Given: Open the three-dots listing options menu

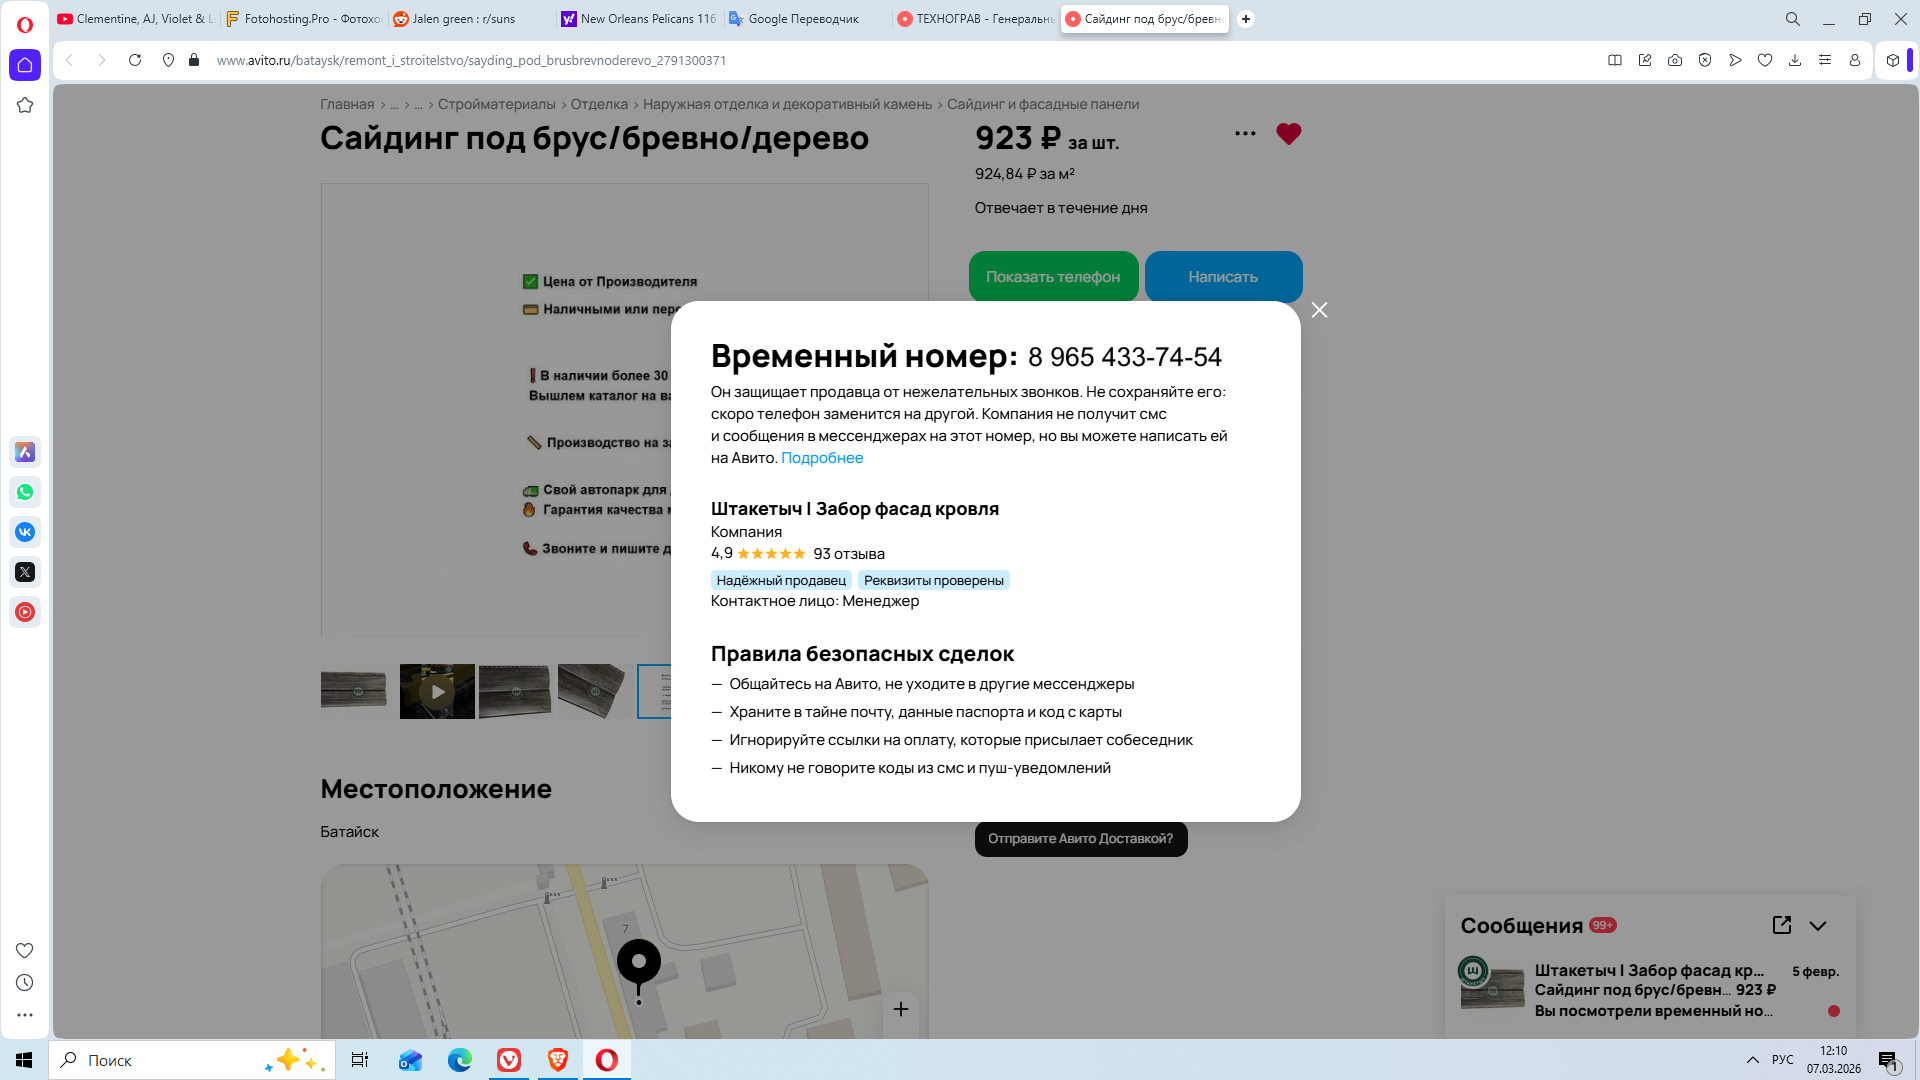Looking at the screenshot, I should (x=1245, y=133).
